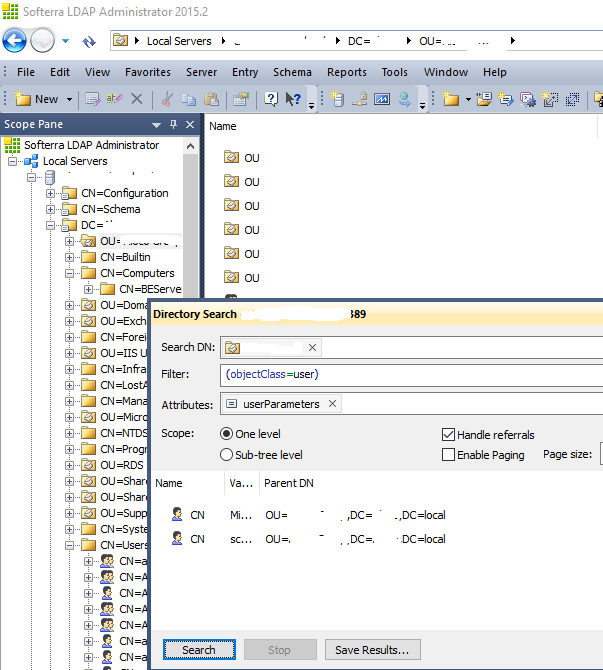The image size is (603, 670).
Task: Click the grey Forward navigation button
Action: coord(43,41)
